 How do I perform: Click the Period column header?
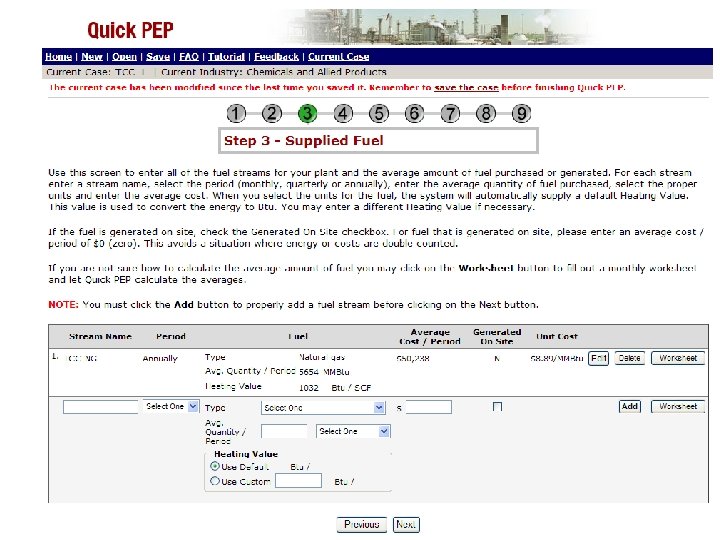170,337
